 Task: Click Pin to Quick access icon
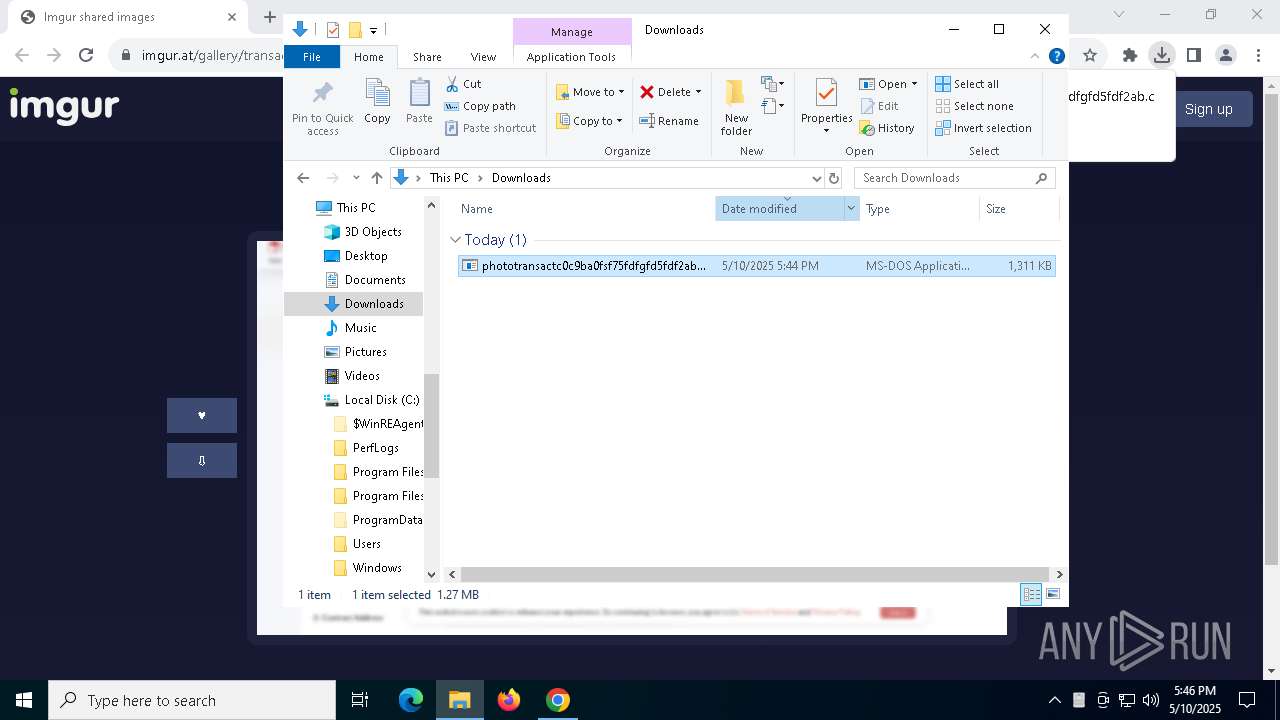click(x=322, y=108)
